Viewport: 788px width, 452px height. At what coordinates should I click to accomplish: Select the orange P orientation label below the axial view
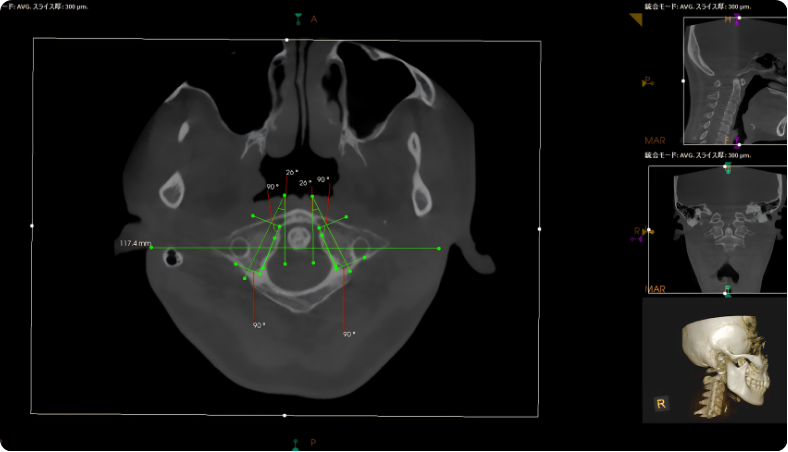(313, 443)
